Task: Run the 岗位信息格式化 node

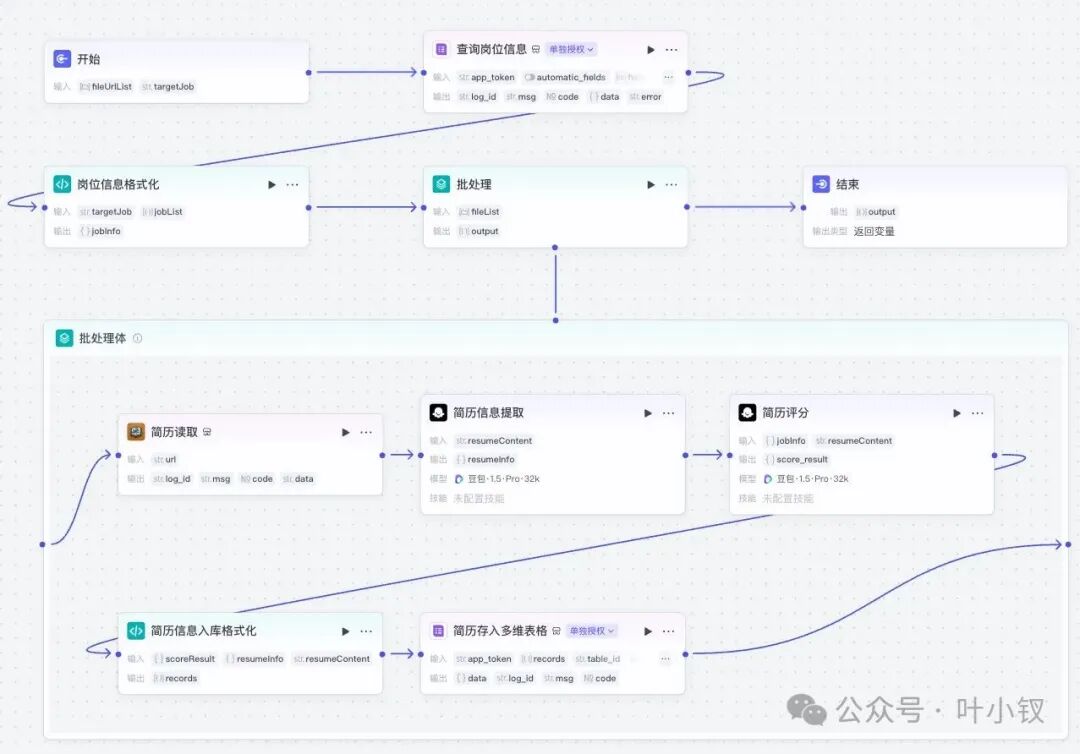Action: point(272,185)
